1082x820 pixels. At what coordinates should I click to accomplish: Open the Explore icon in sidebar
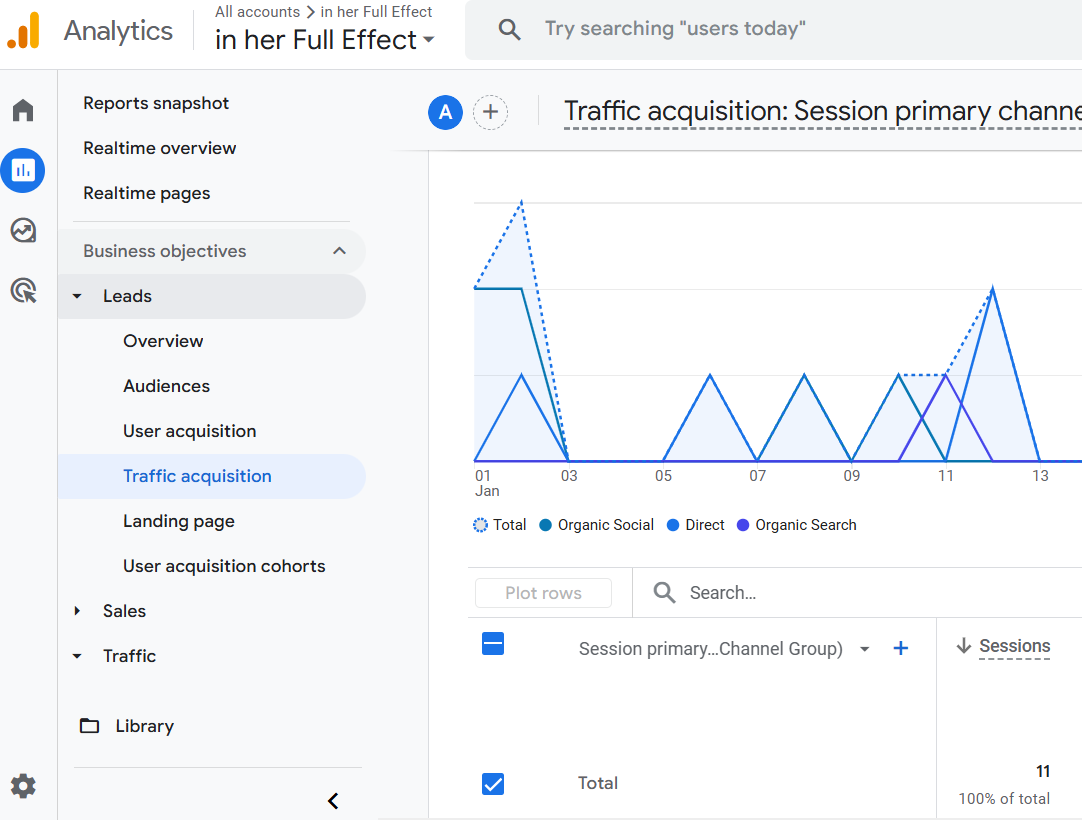23,231
